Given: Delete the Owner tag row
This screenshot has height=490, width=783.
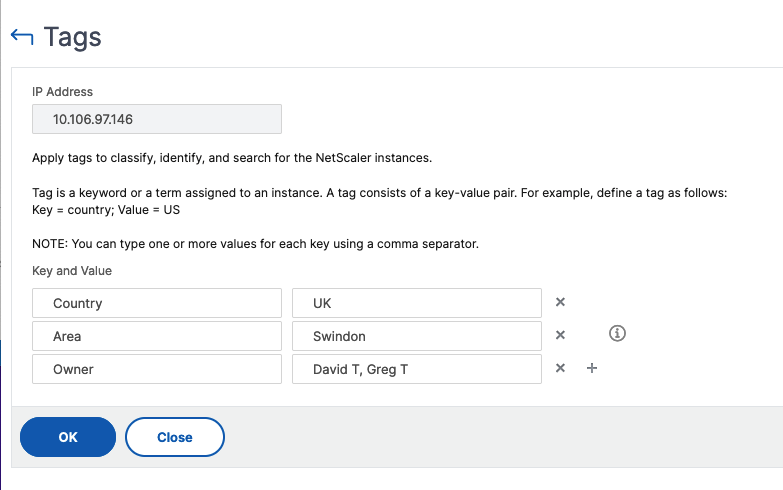Looking at the screenshot, I should [560, 368].
